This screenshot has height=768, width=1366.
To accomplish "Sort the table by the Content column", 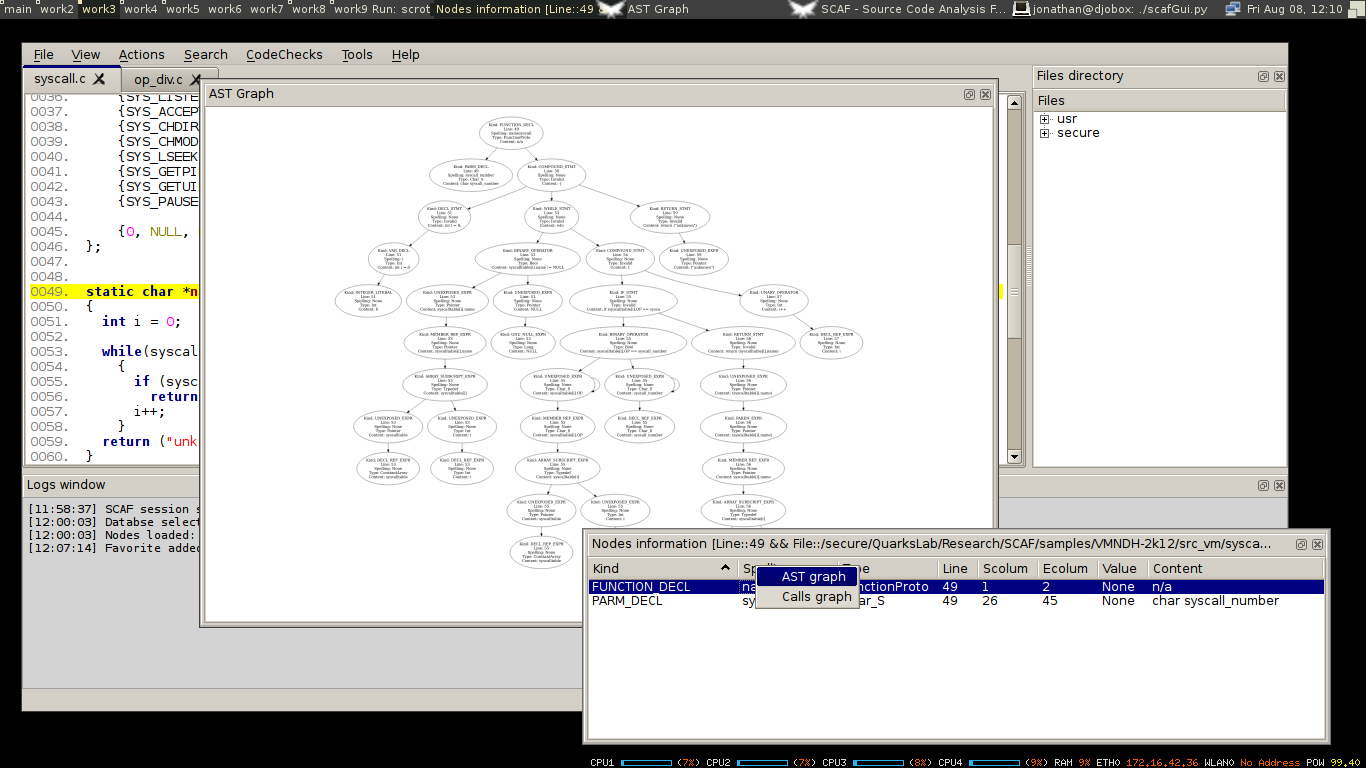I will [1236, 568].
